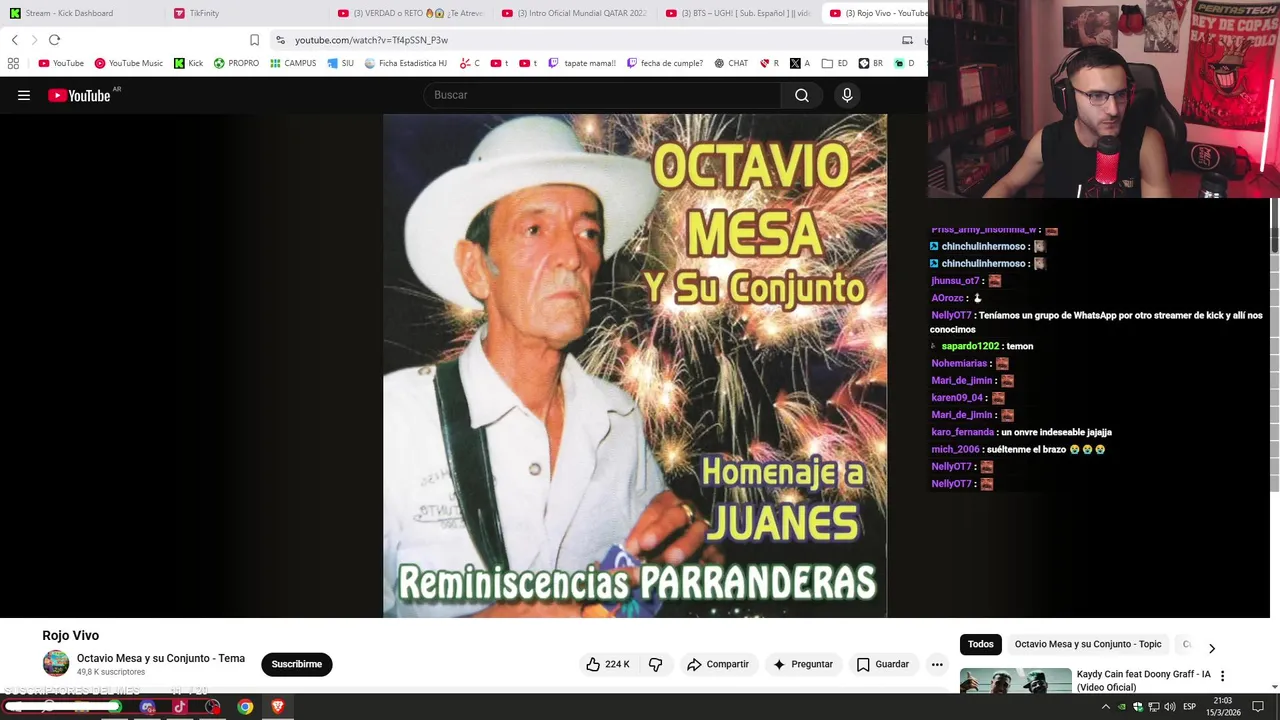1280x720 pixels.
Task: Open the YouTube bookmark
Action: point(61,63)
